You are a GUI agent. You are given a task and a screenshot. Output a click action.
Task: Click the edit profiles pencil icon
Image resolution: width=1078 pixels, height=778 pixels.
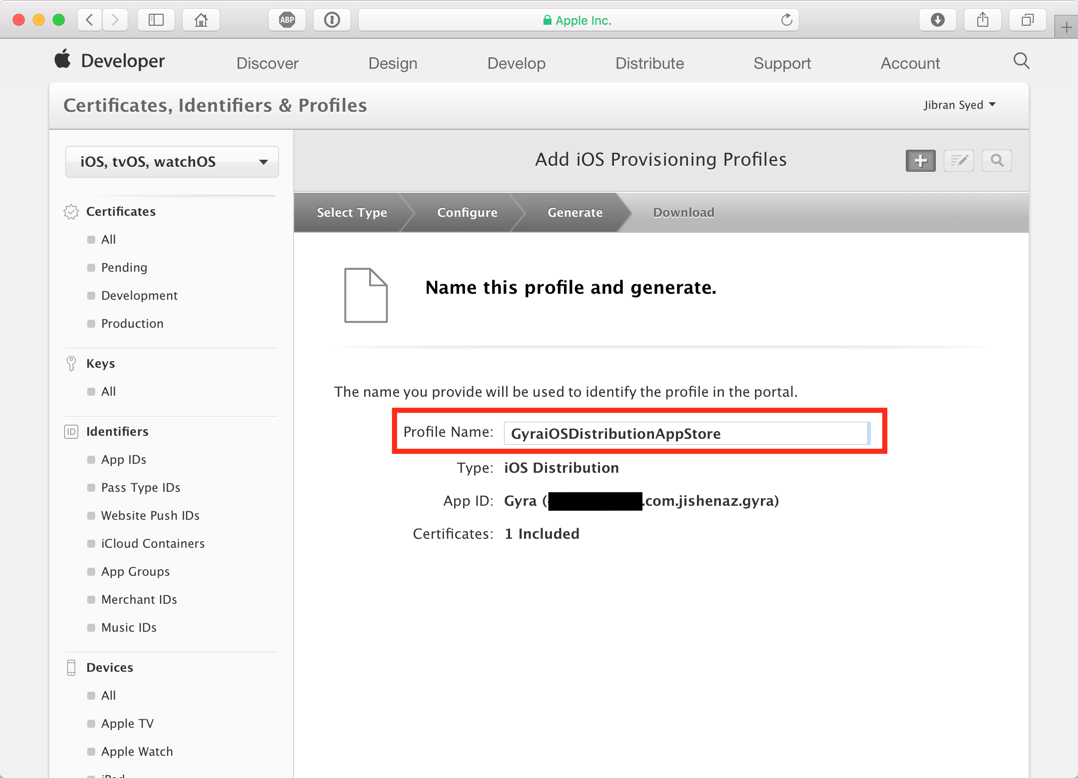pos(958,161)
